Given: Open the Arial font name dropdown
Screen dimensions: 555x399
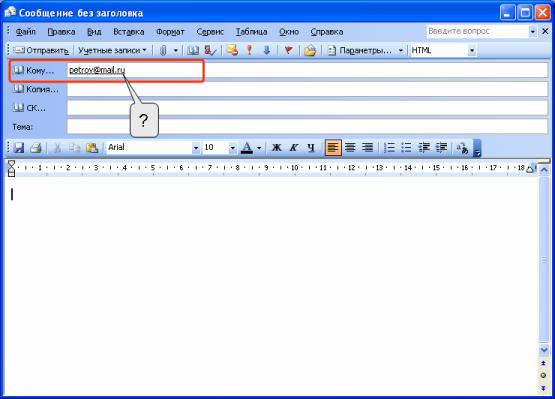Looking at the screenshot, I should point(196,148).
